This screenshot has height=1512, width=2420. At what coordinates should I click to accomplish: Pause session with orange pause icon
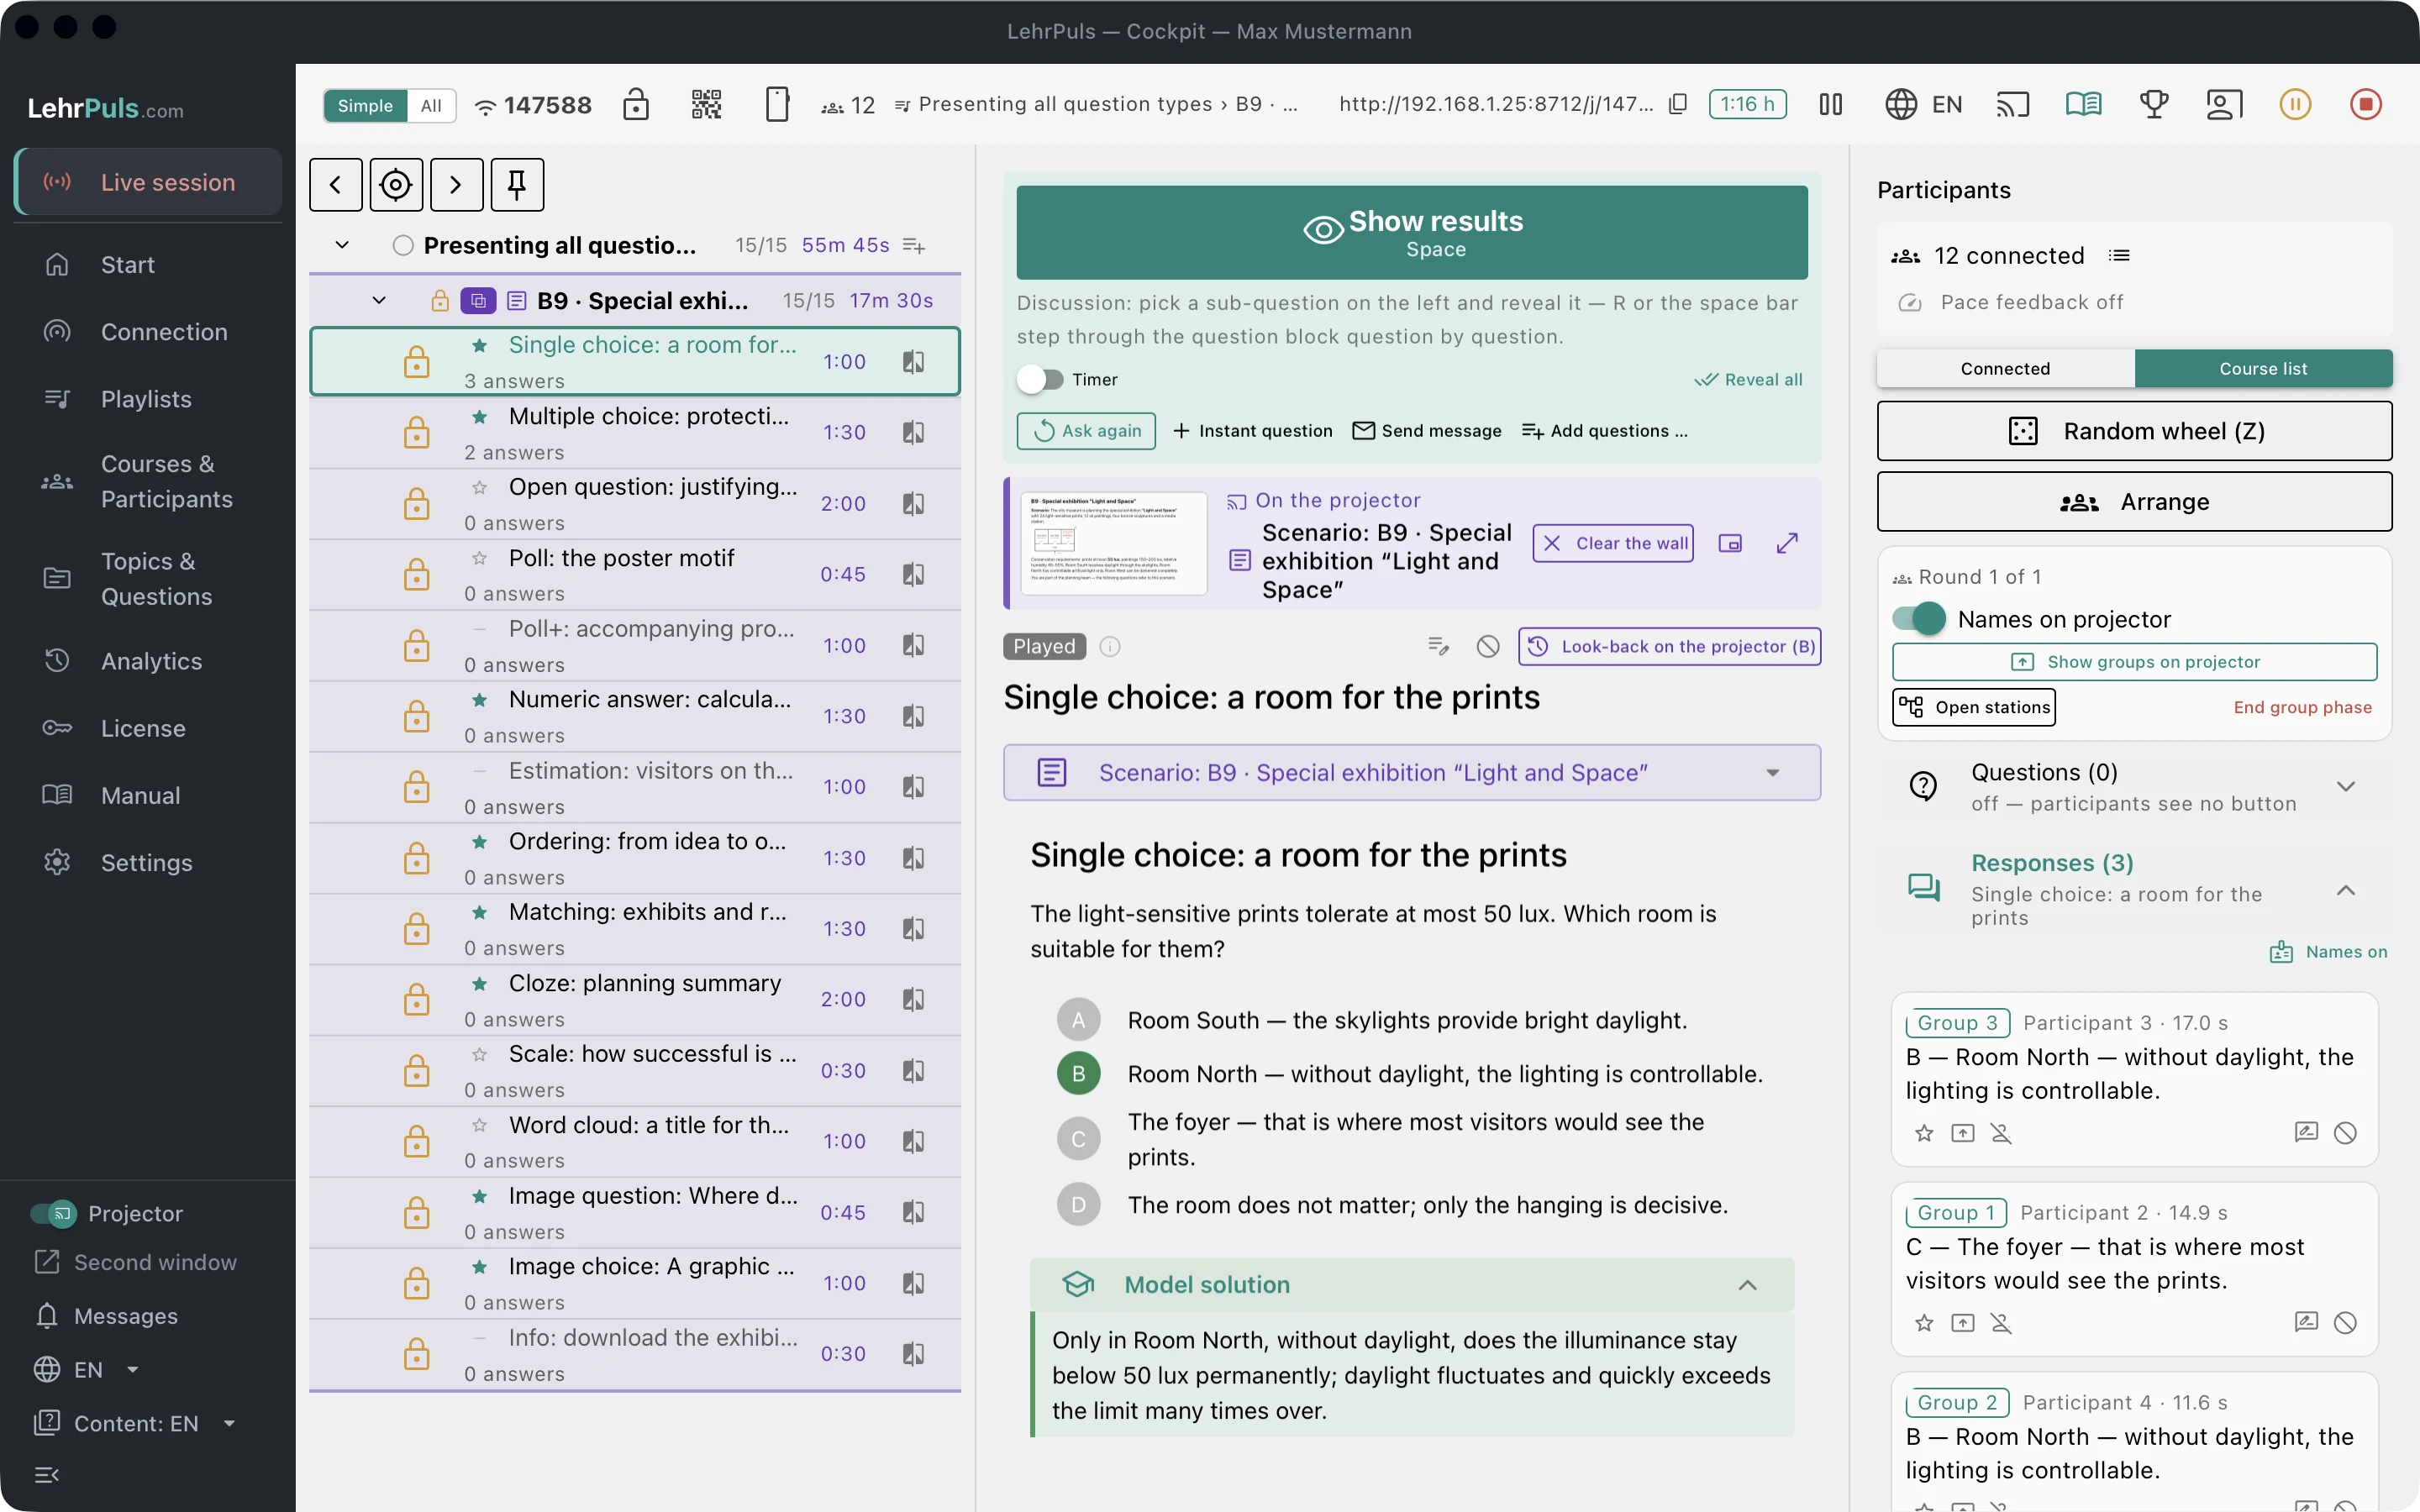2295,104
